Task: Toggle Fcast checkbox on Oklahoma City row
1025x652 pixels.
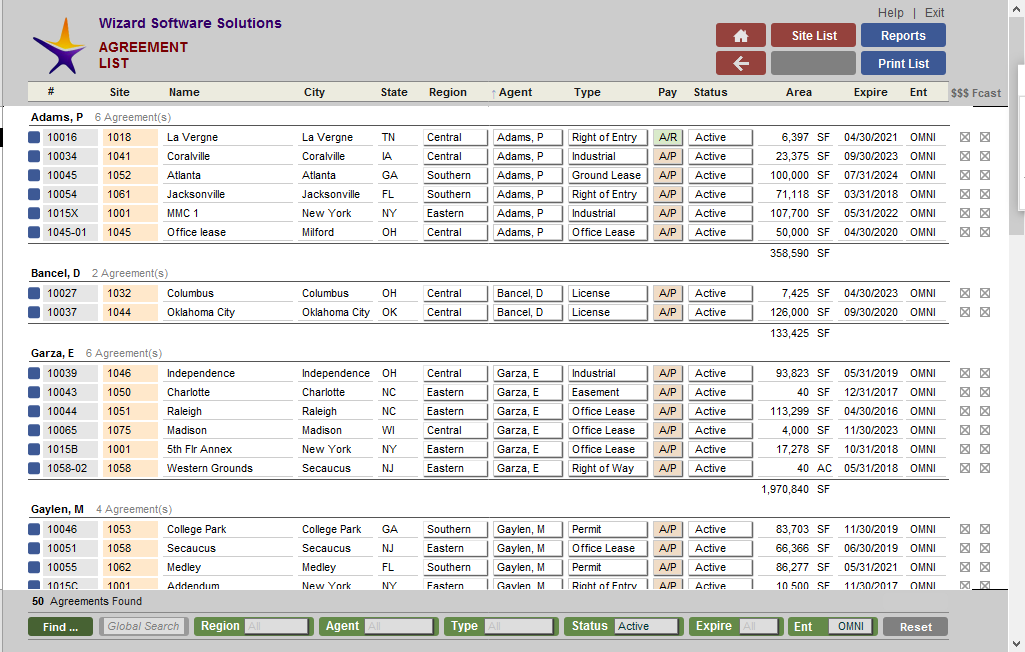Action: tap(985, 313)
